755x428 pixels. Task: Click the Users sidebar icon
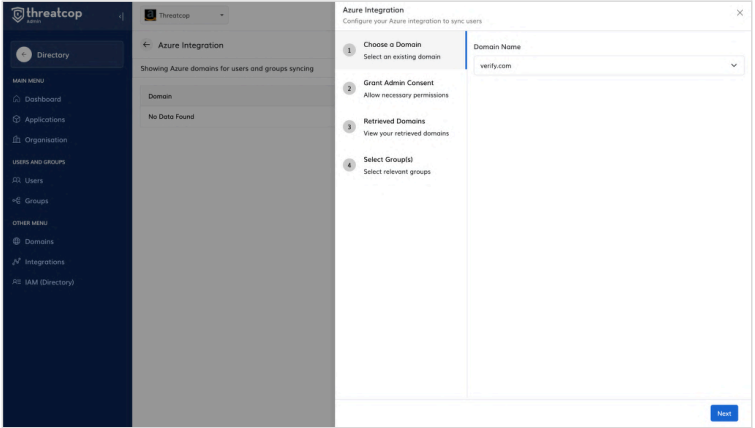point(16,180)
